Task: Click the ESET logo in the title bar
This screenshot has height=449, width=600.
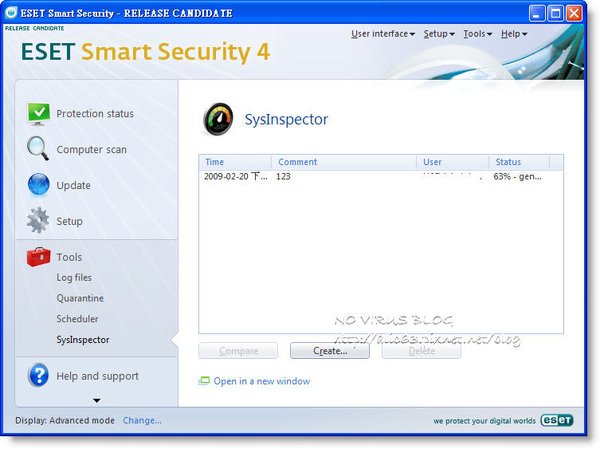Action: pyautogui.click(x=11, y=13)
